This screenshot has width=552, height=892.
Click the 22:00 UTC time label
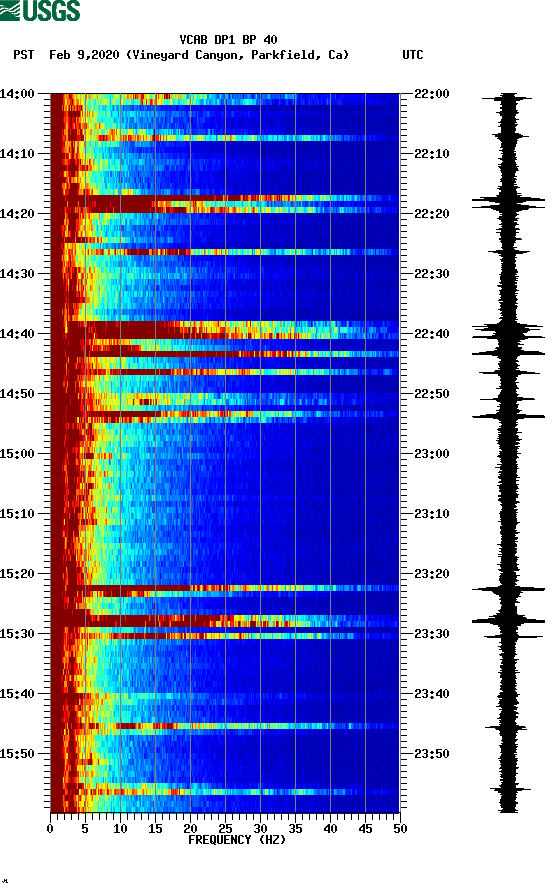[432, 94]
